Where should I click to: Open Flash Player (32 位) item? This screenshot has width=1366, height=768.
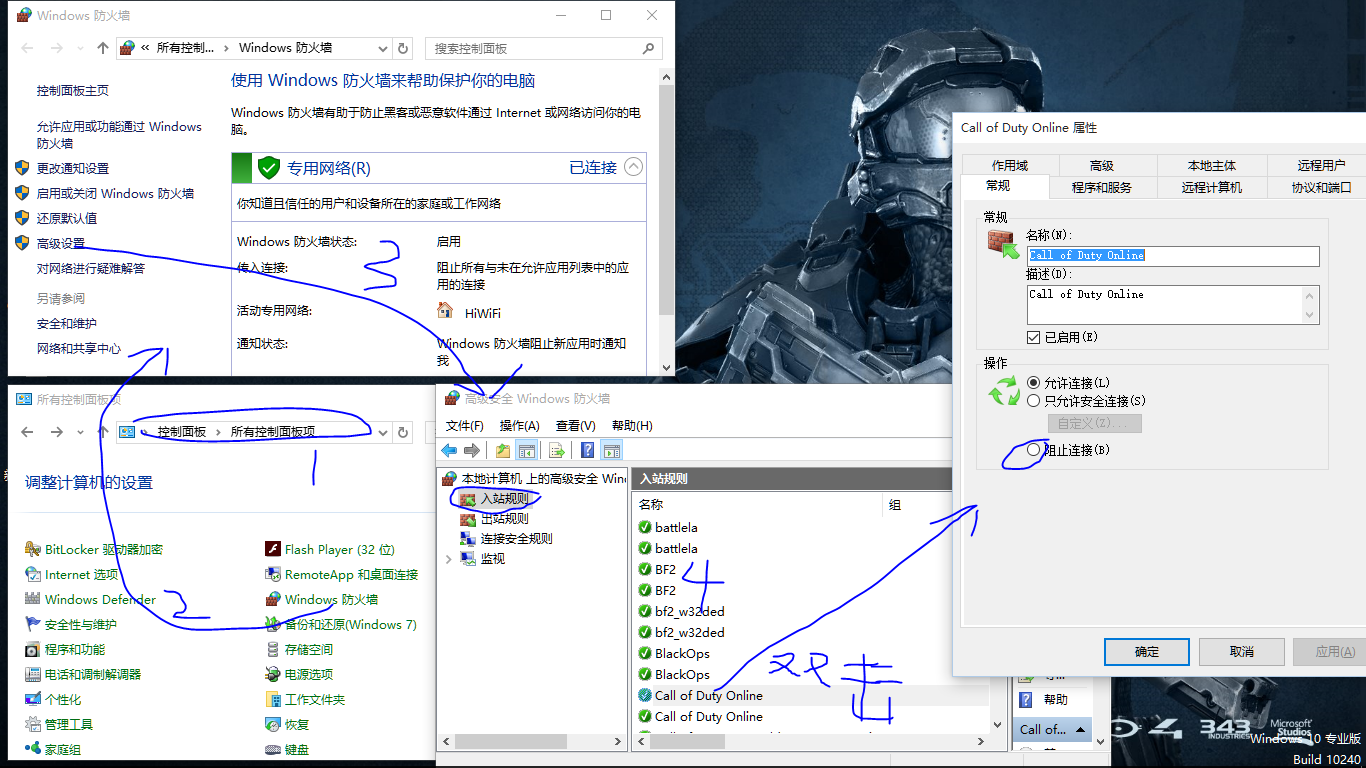tap(330, 549)
